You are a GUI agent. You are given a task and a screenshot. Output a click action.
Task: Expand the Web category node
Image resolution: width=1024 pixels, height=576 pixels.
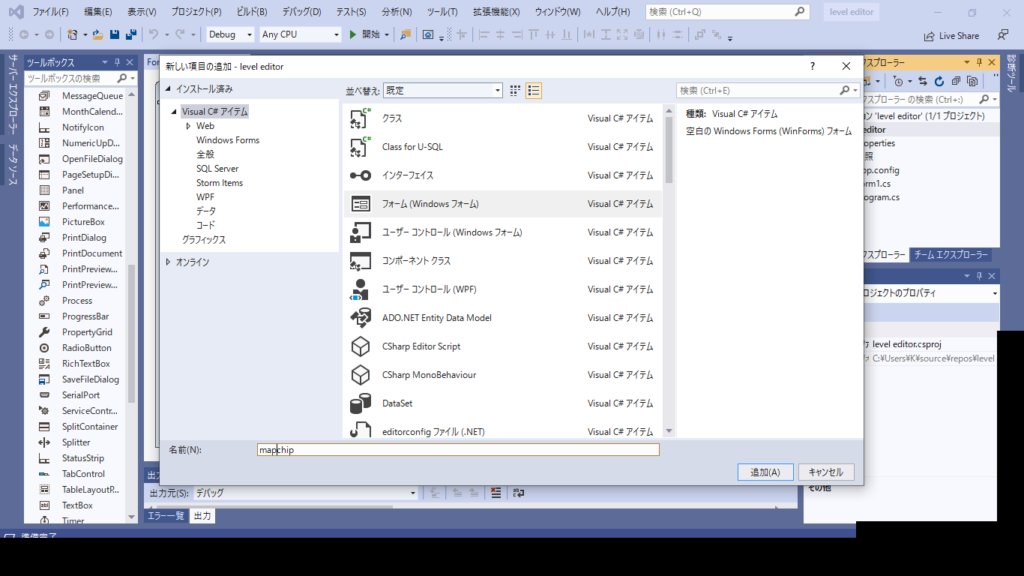coord(188,126)
